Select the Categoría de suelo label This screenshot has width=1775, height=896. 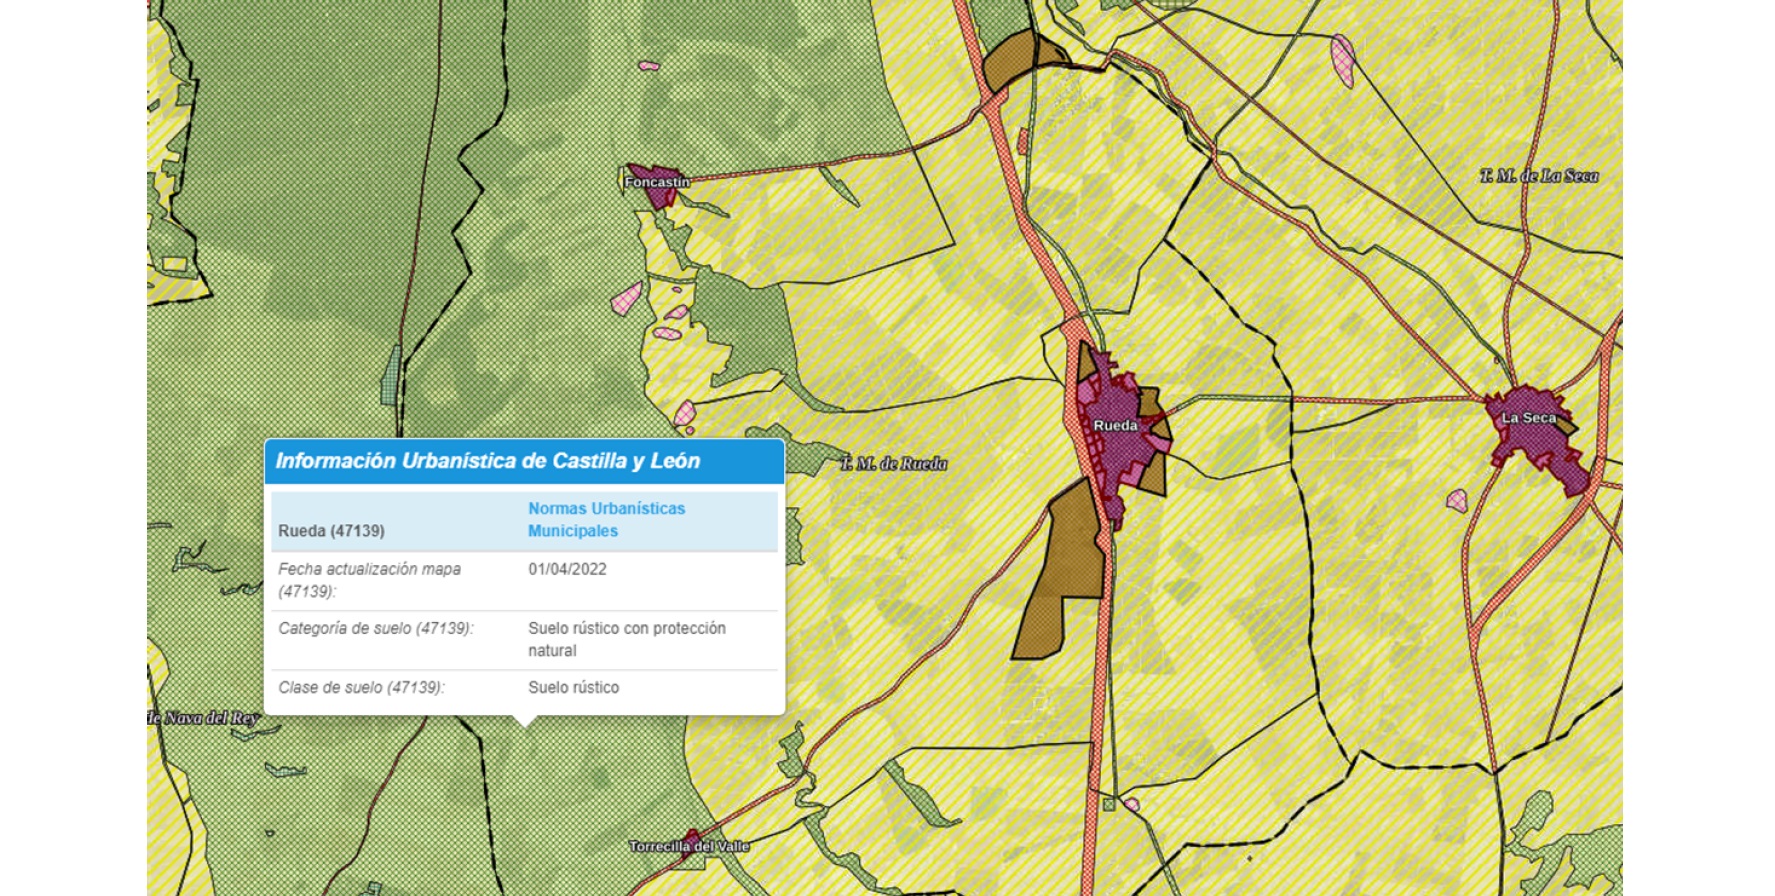pyautogui.click(x=375, y=628)
